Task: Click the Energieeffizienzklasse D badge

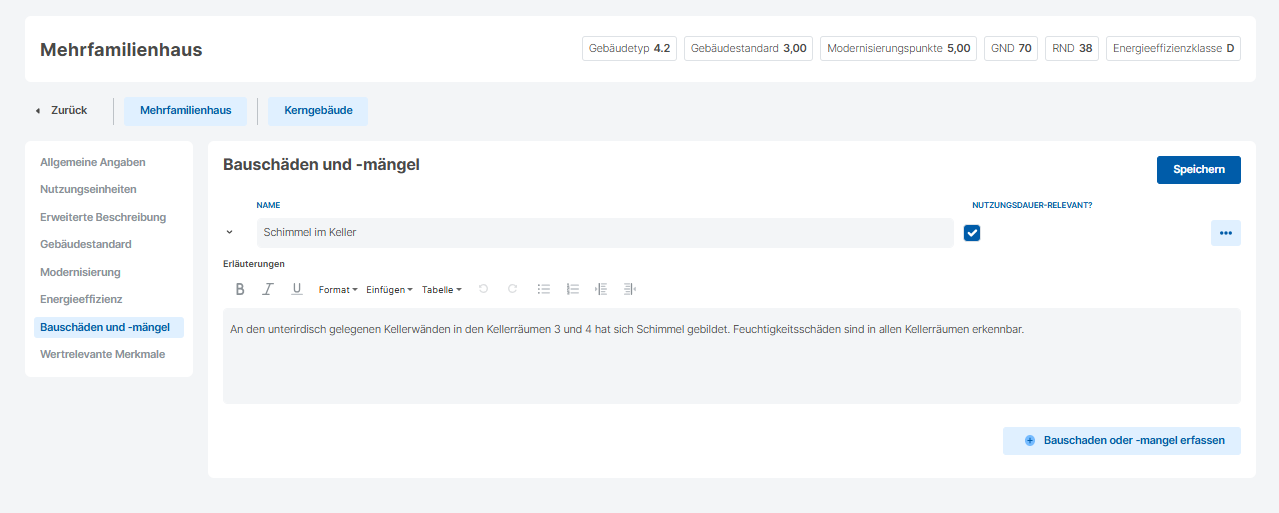Action: click(x=1173, y=48)
